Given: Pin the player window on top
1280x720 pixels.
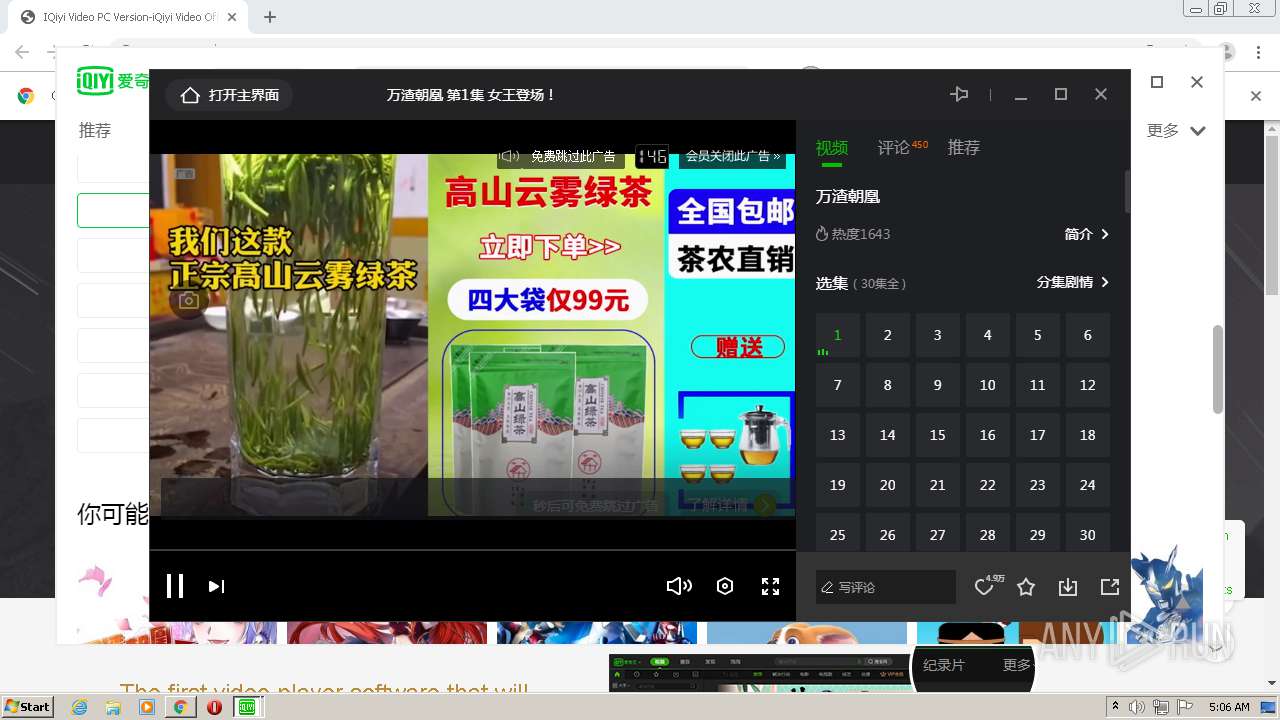Looking at the screenshot, I should click(x=959, y=94).
